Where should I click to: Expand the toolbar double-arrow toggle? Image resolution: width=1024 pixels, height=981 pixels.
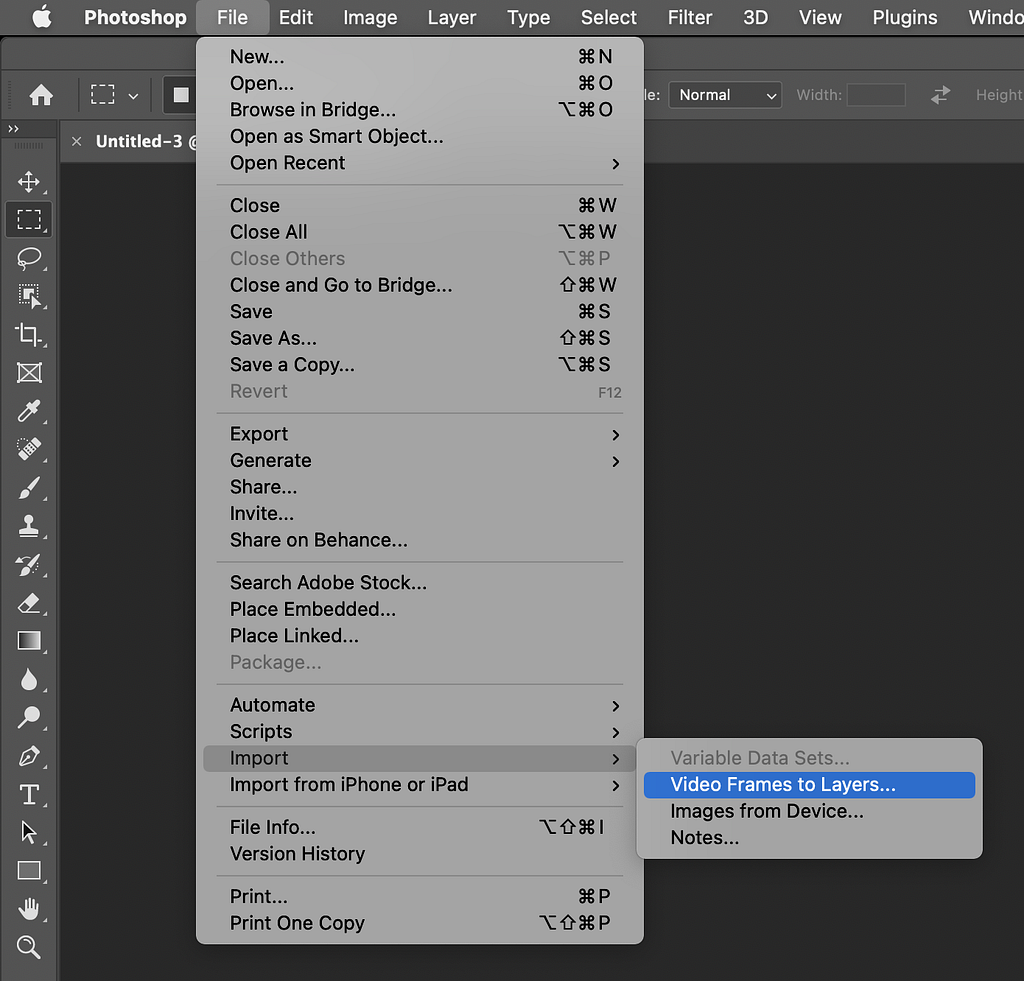pyautogui.click(x=13, y=129)
